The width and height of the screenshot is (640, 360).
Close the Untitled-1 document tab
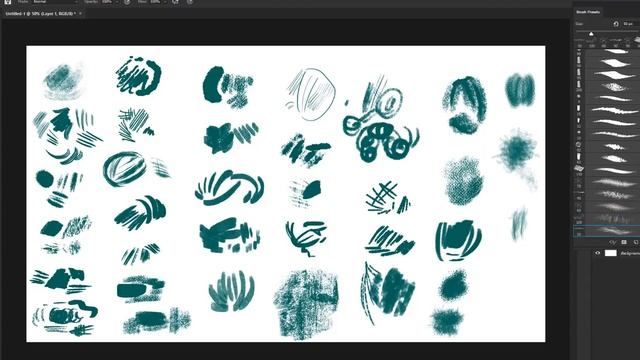point(80,13)
